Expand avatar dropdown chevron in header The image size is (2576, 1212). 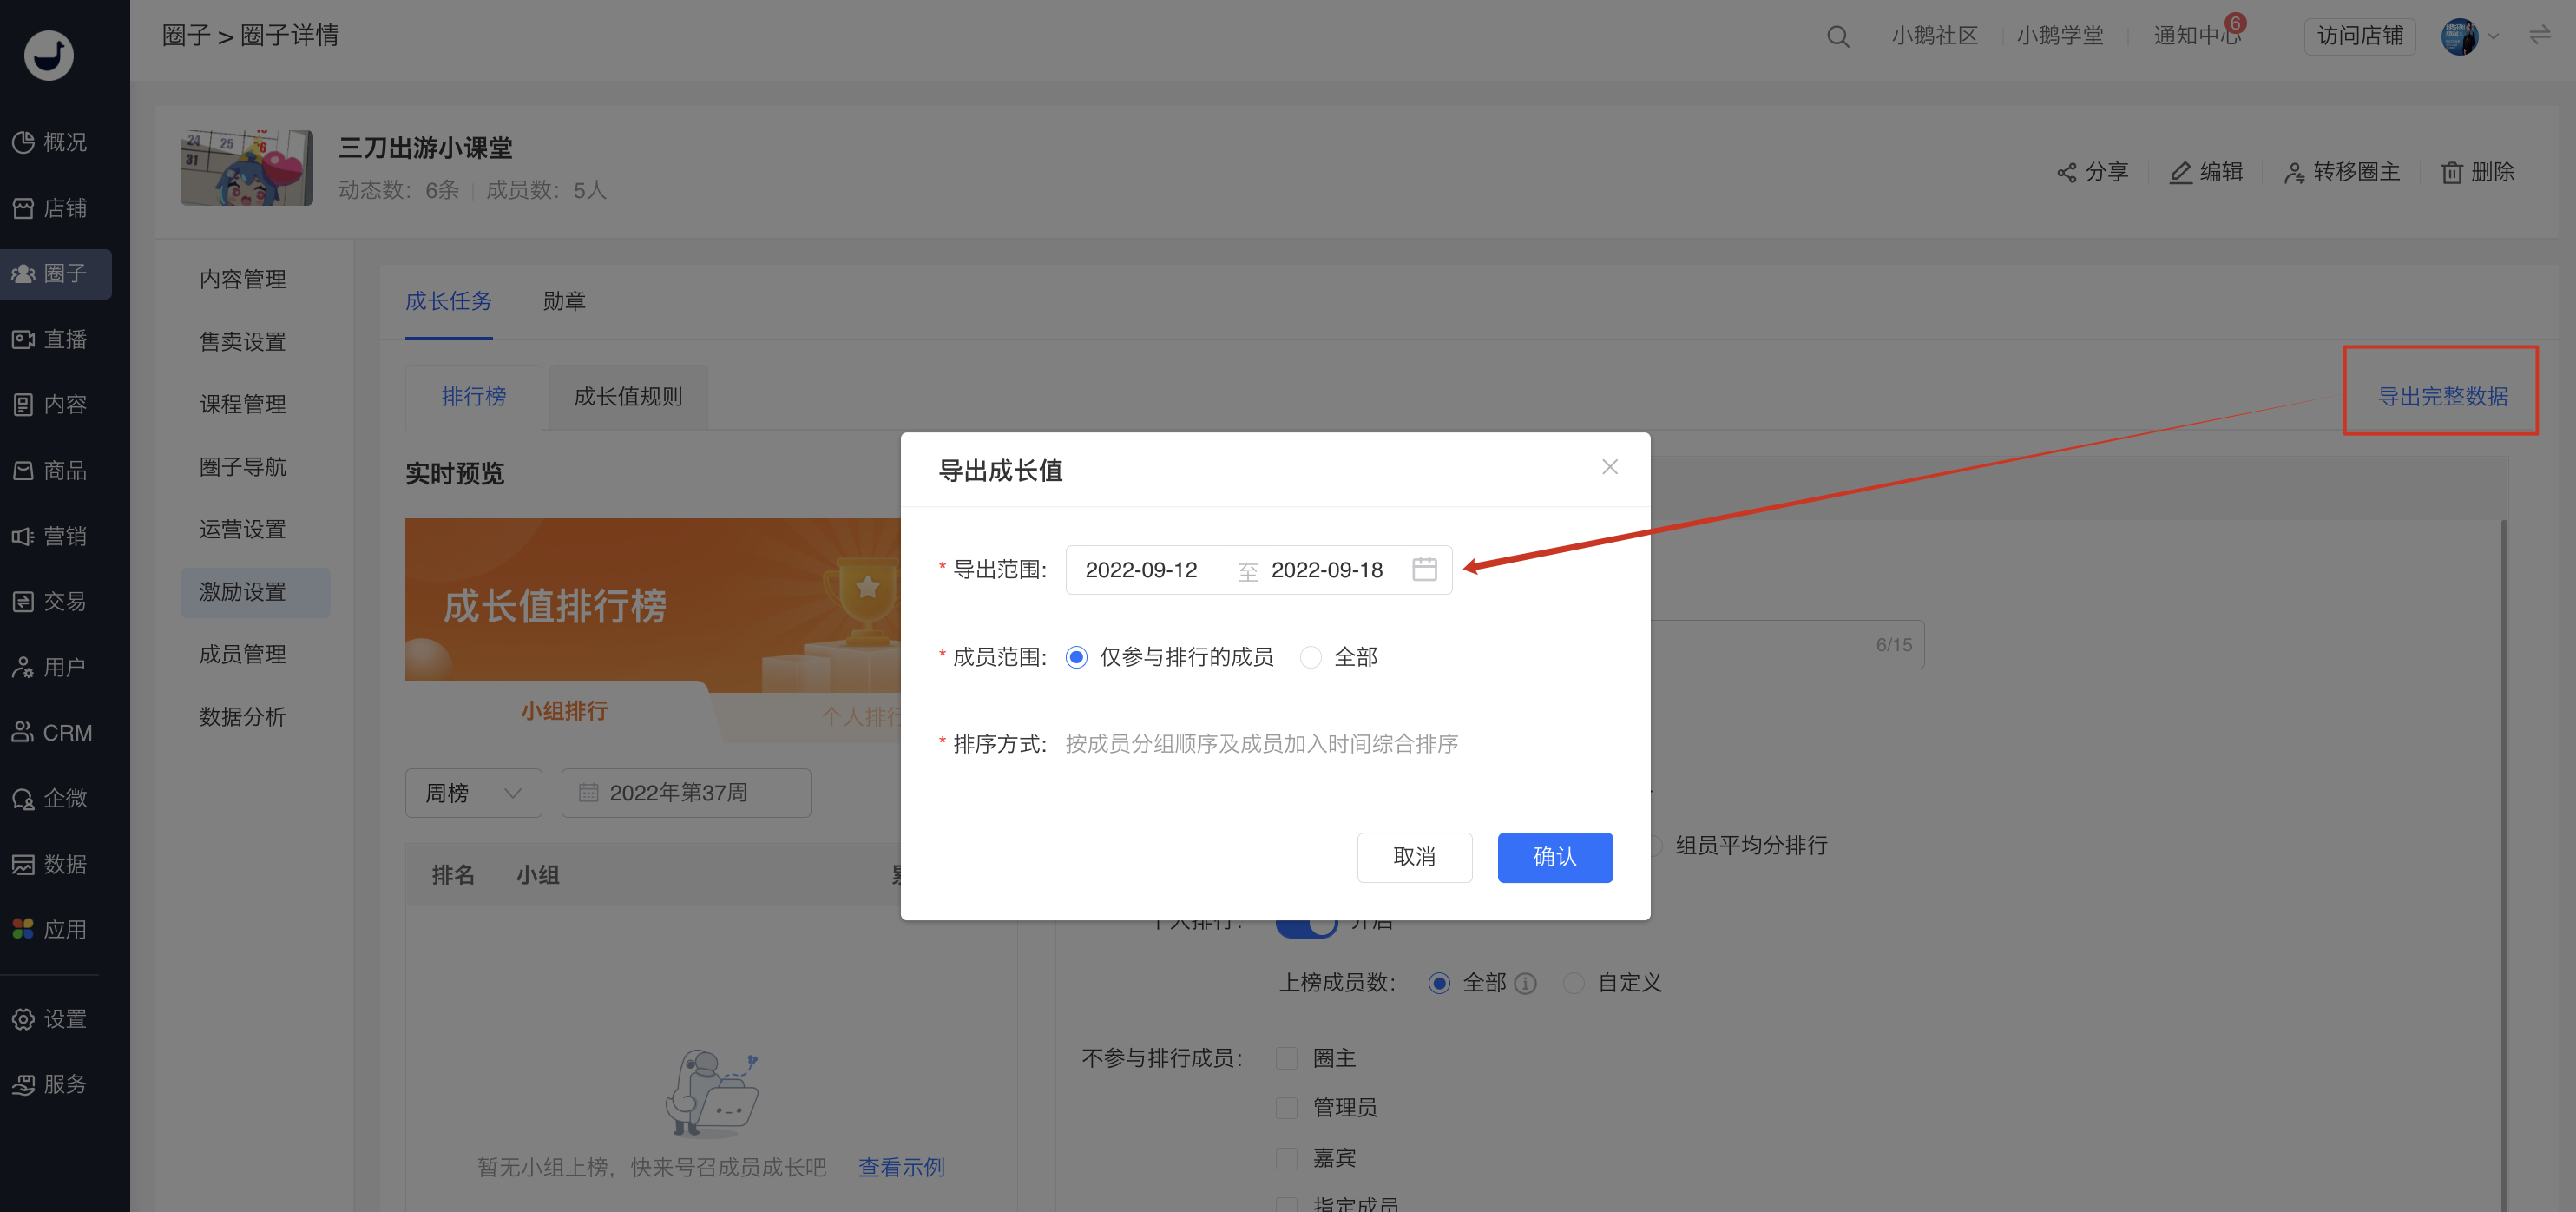click(2493, 37)
